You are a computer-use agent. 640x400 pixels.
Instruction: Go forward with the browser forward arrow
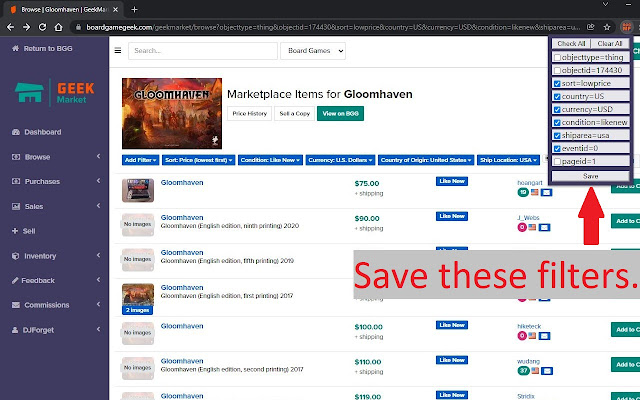tap(27, 27)
